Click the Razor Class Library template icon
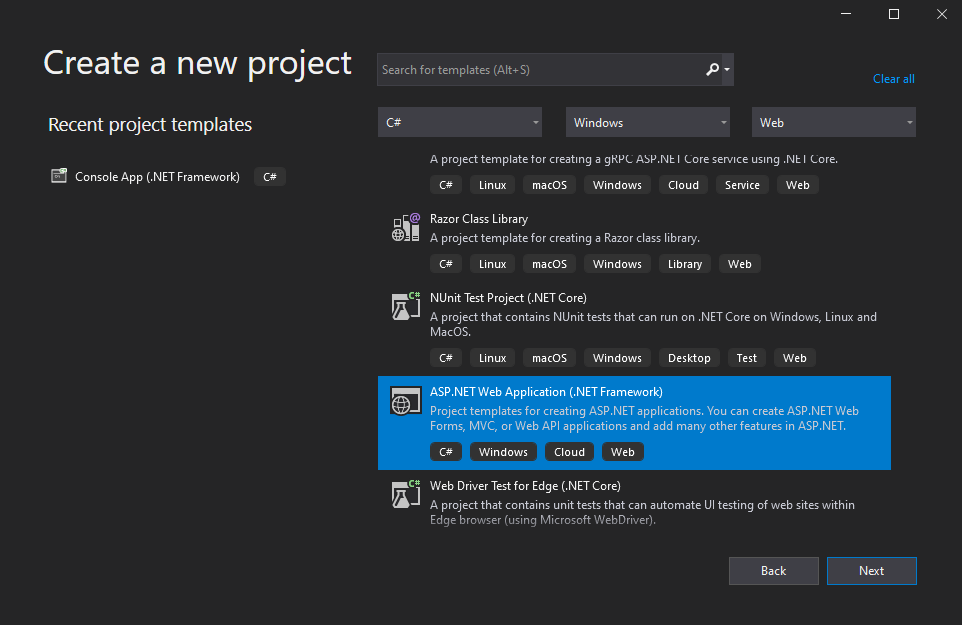962x625 pixels. click(x=406, y=228)
